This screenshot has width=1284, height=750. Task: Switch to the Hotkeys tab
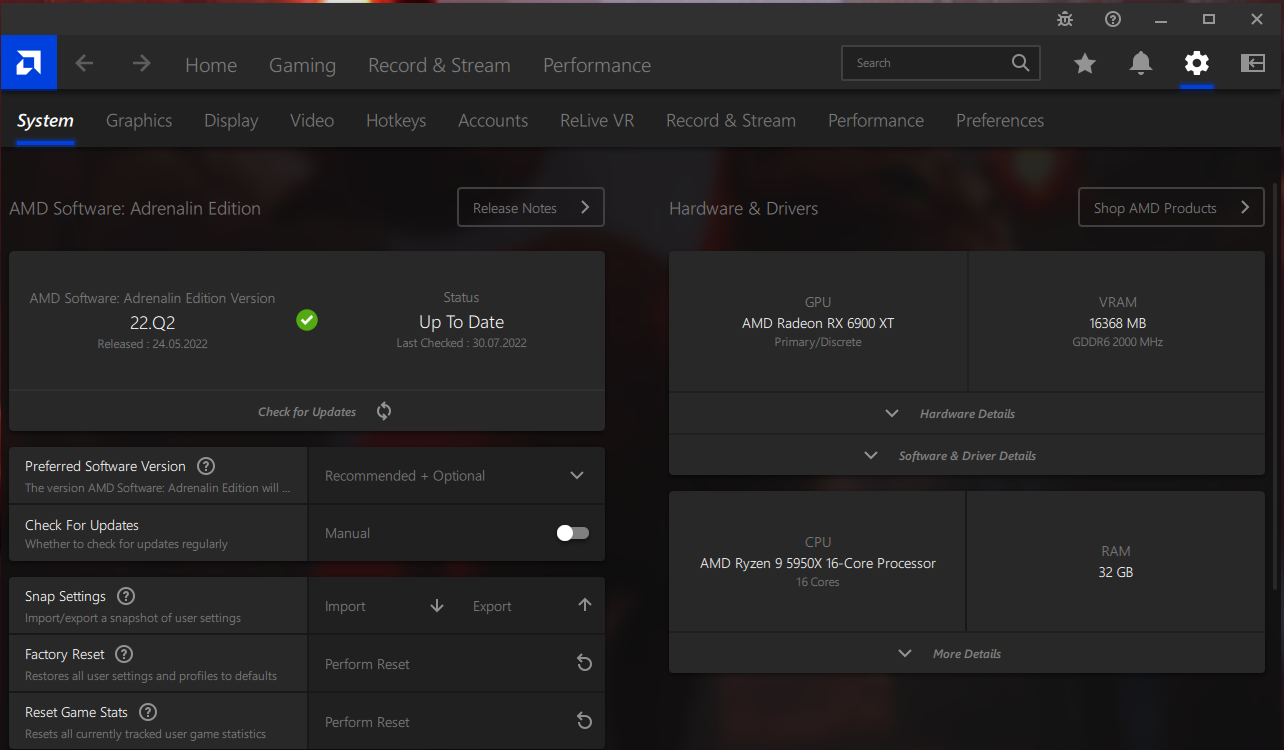tap(396, 120)
